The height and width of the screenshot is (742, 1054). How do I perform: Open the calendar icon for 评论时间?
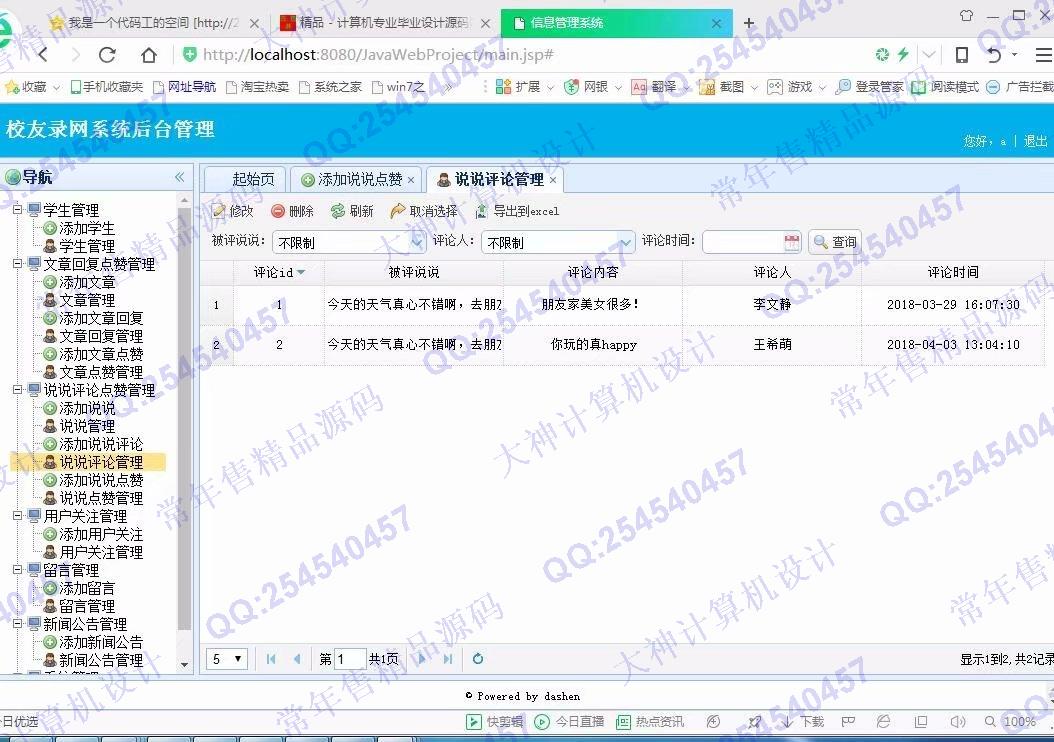click(792, 242)
